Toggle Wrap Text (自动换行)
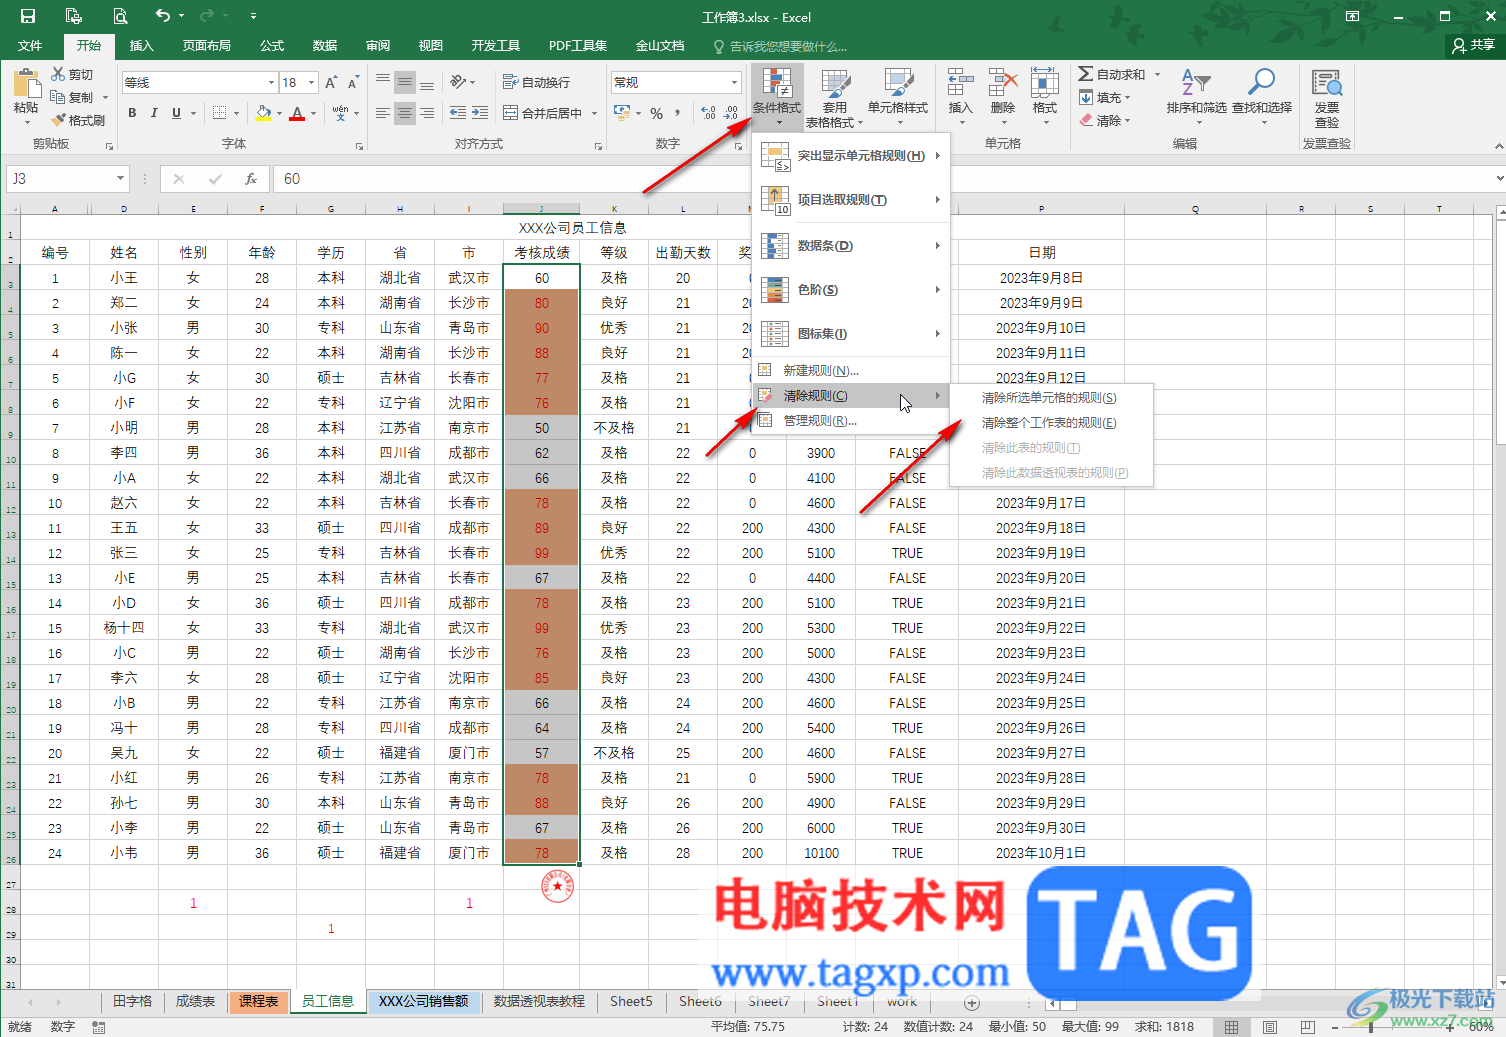The image size is (1506, 1037). point(536,82)
